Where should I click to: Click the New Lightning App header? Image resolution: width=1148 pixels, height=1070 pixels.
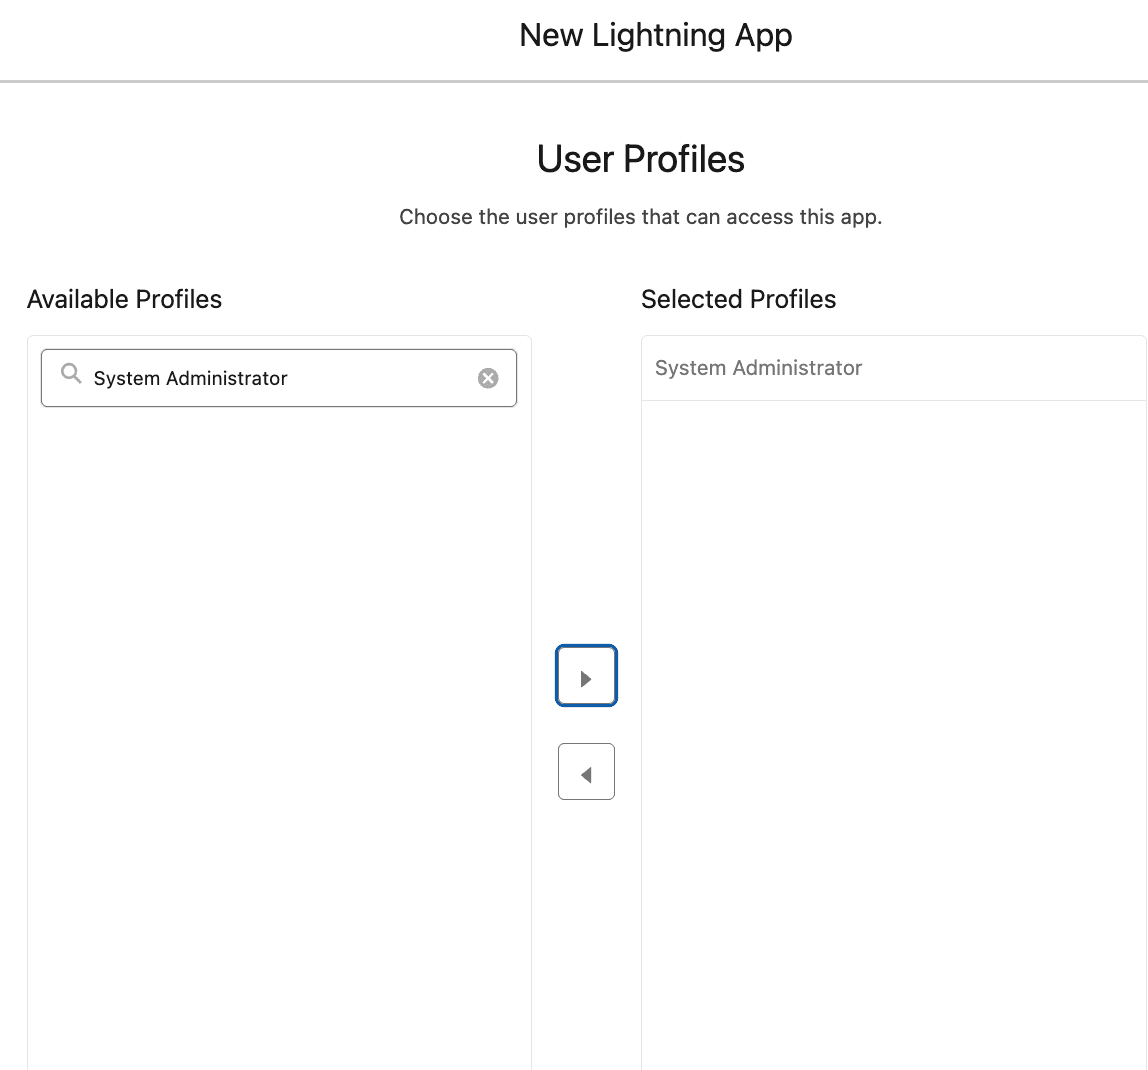coord(655,35)
